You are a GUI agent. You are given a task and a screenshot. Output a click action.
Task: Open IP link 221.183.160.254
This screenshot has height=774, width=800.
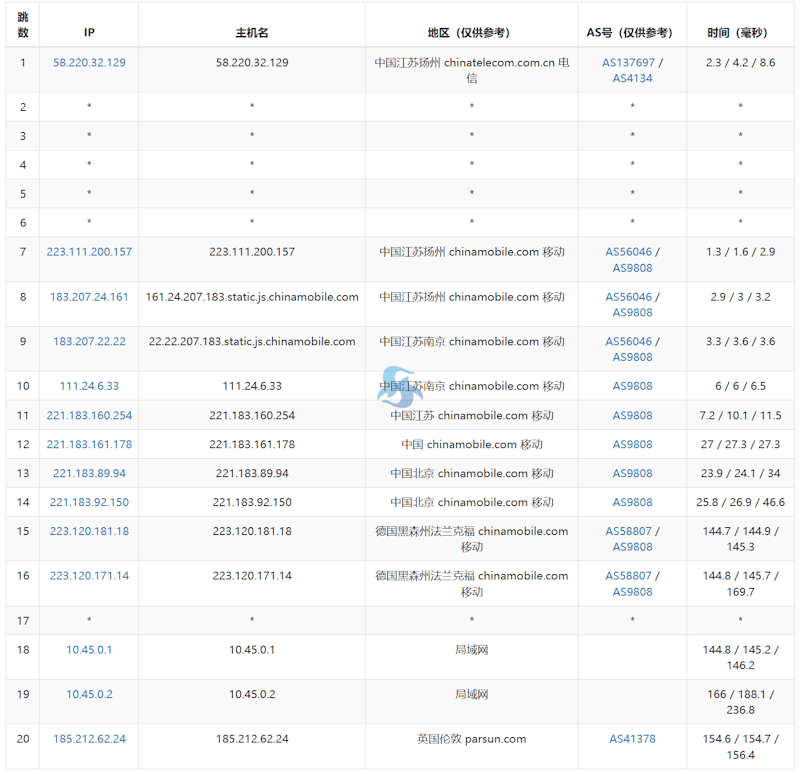click(89, 415)
